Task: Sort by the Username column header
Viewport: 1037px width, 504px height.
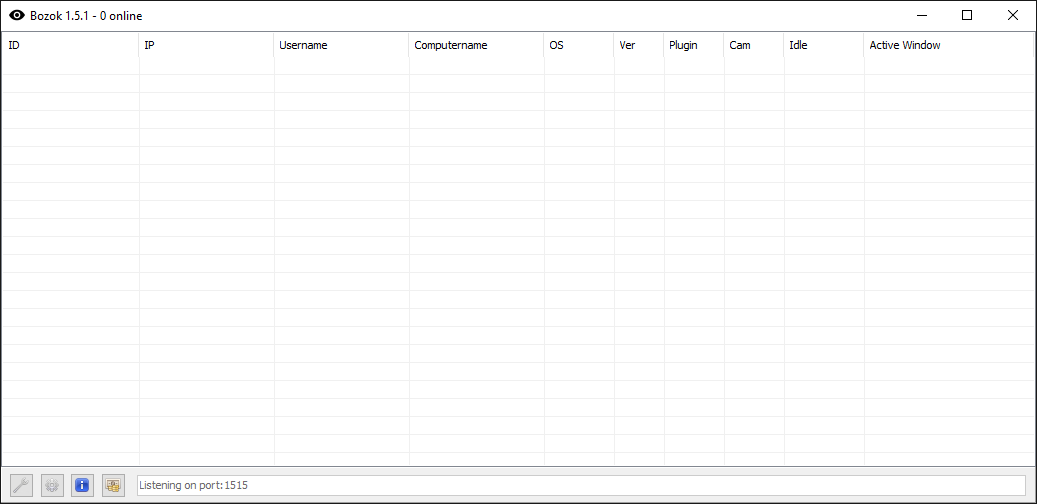Action: click(x=341, y=45)
